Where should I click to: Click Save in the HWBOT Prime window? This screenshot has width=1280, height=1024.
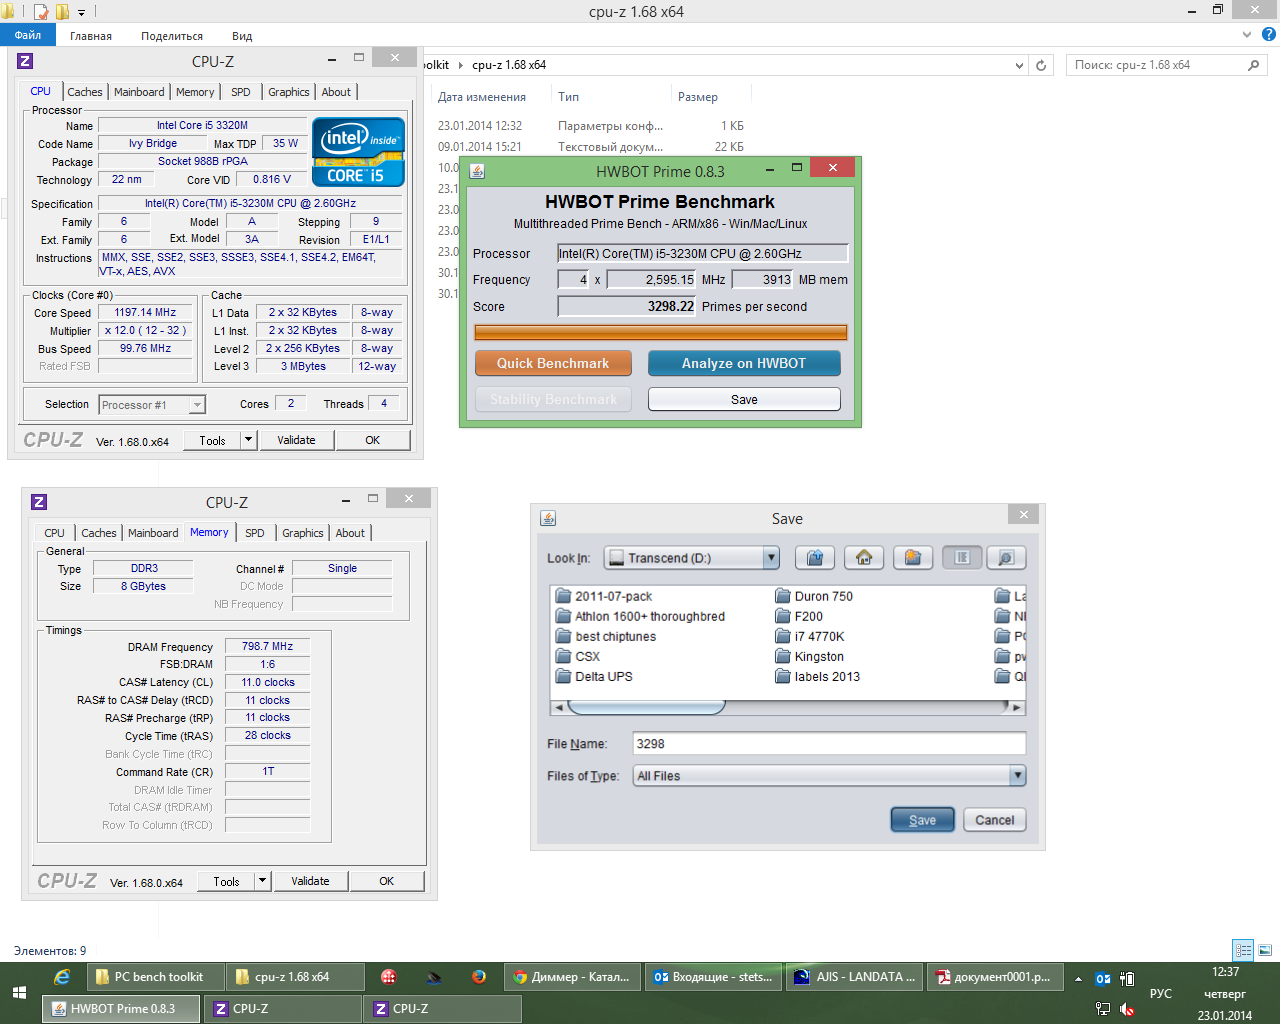[744, 399]
